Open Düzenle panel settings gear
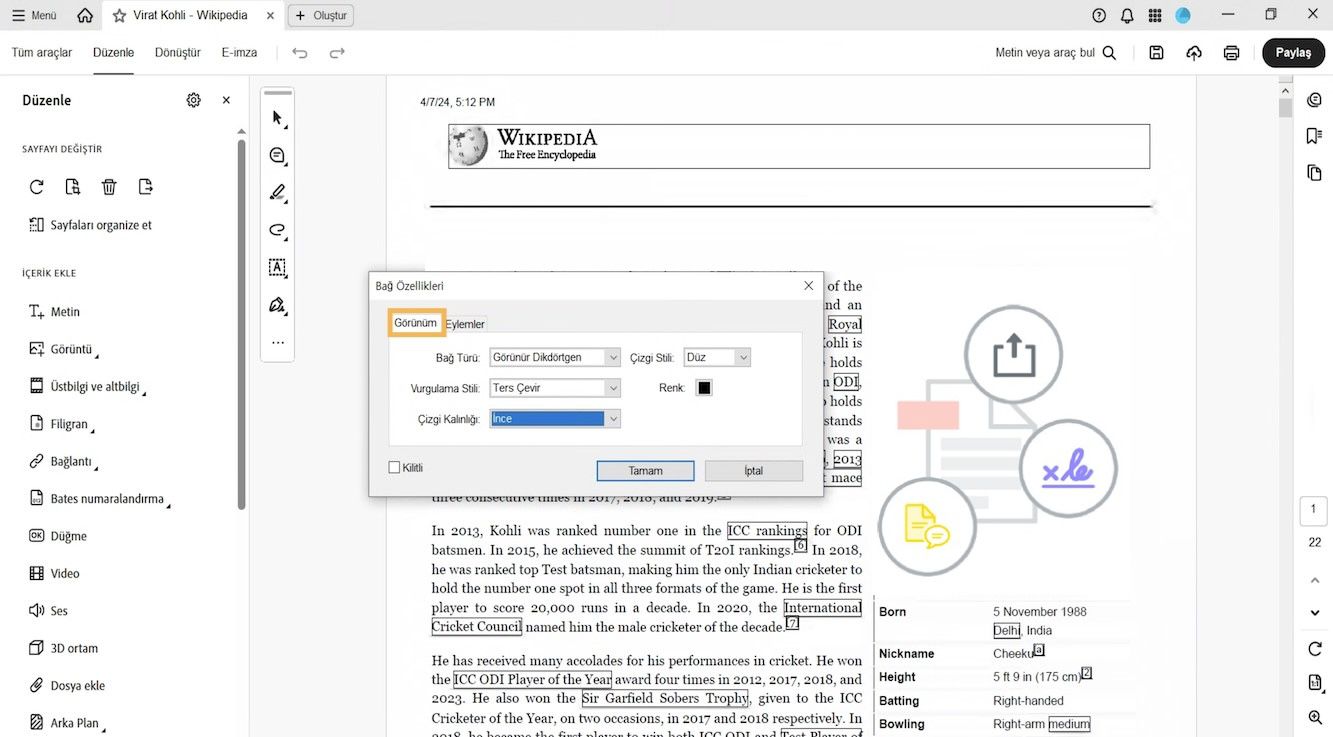Image resolution: width=1333 pixels, height=737 pixels. (194, 100)
